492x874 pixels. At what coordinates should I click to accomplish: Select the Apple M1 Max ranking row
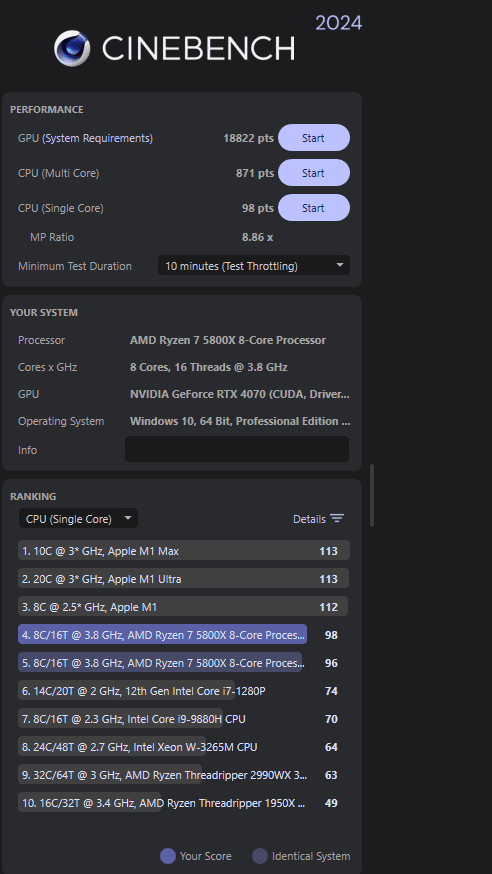pos(184,551)
